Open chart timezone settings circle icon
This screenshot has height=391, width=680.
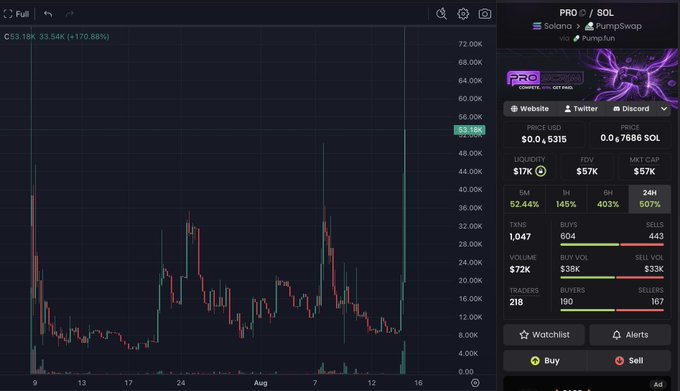475,383
